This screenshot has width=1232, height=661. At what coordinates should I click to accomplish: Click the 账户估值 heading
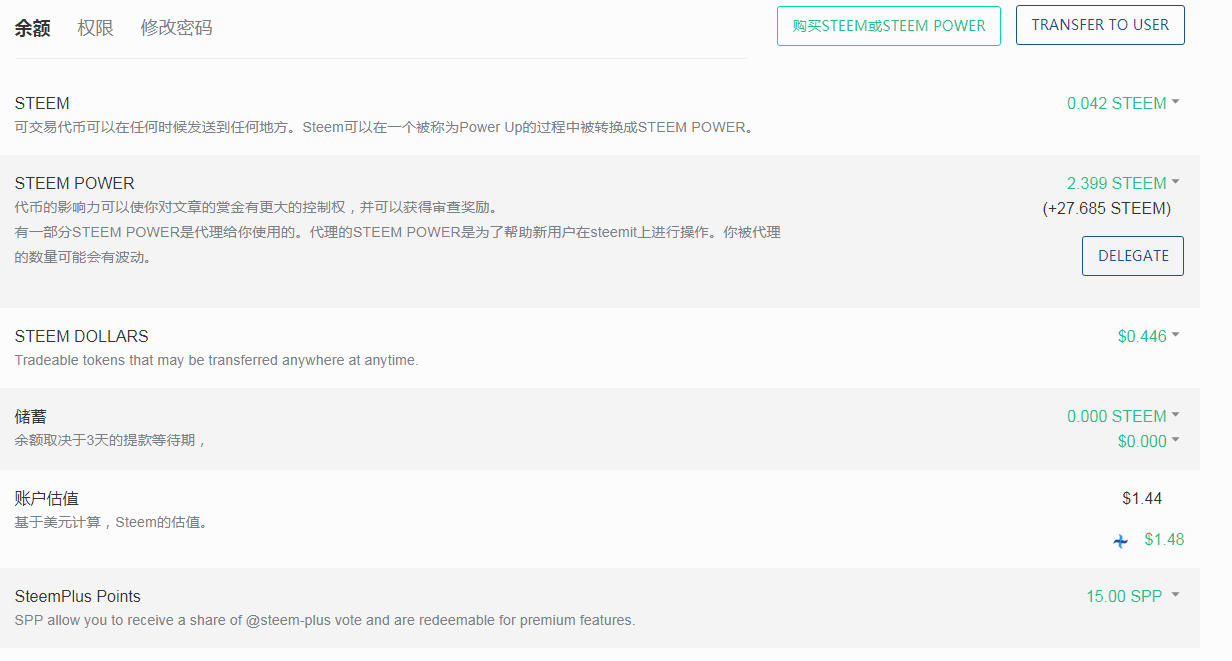tap(46, 498)
